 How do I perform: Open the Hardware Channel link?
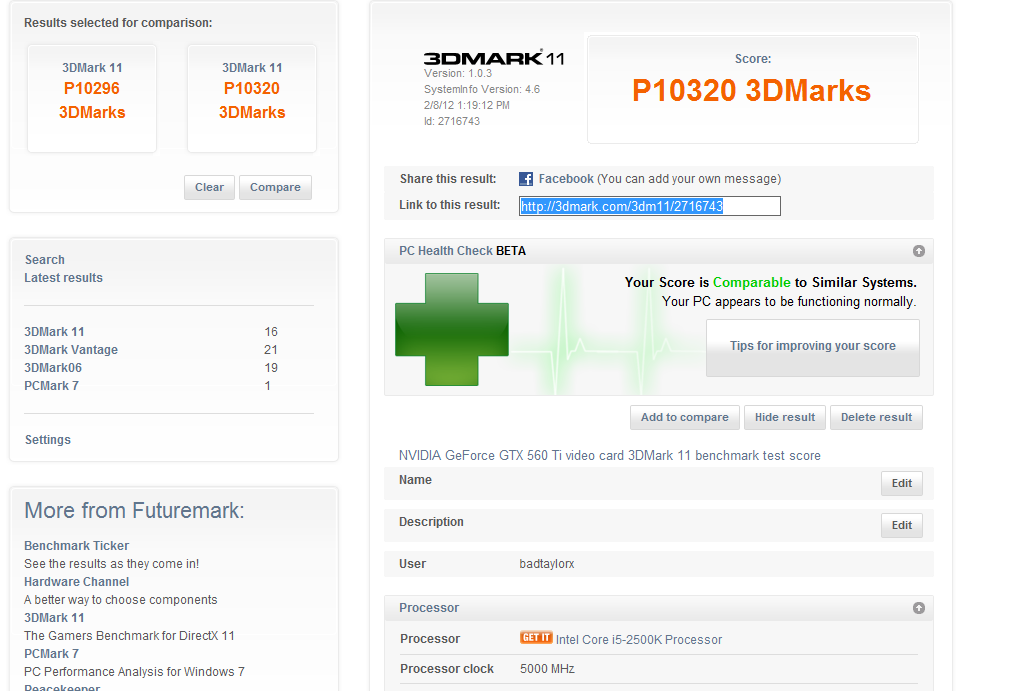[76, 581]
